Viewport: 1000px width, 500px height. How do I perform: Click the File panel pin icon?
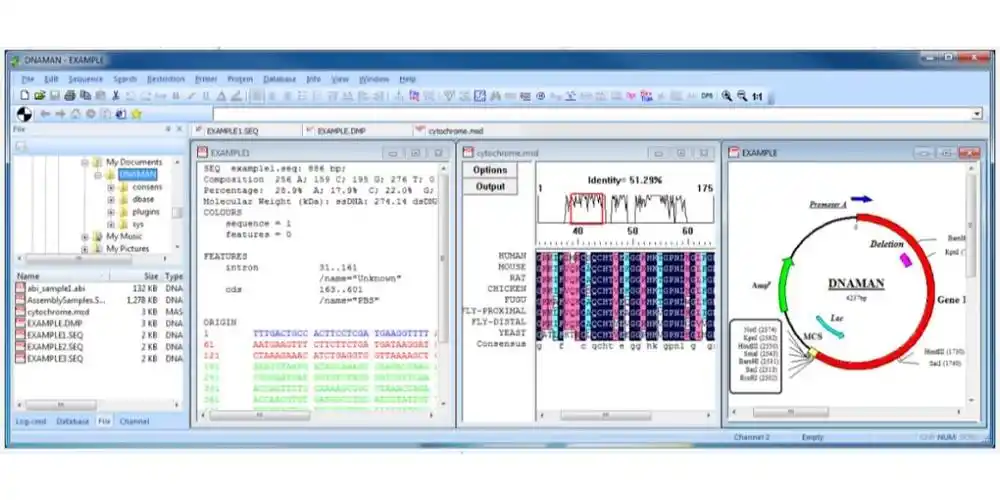pyautogui.click(x=168, y=129)
